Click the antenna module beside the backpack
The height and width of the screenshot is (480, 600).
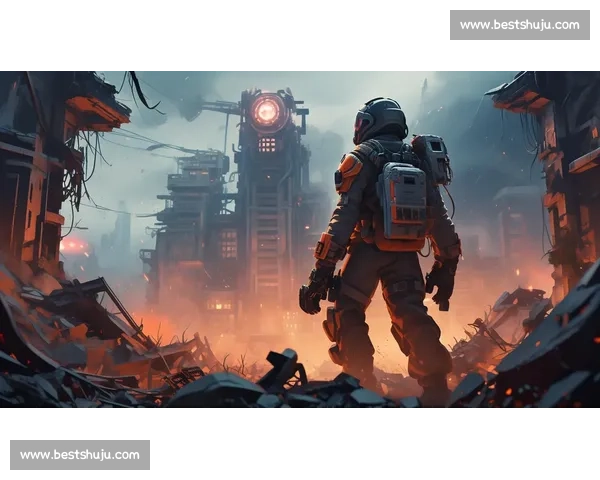point(432,158)
